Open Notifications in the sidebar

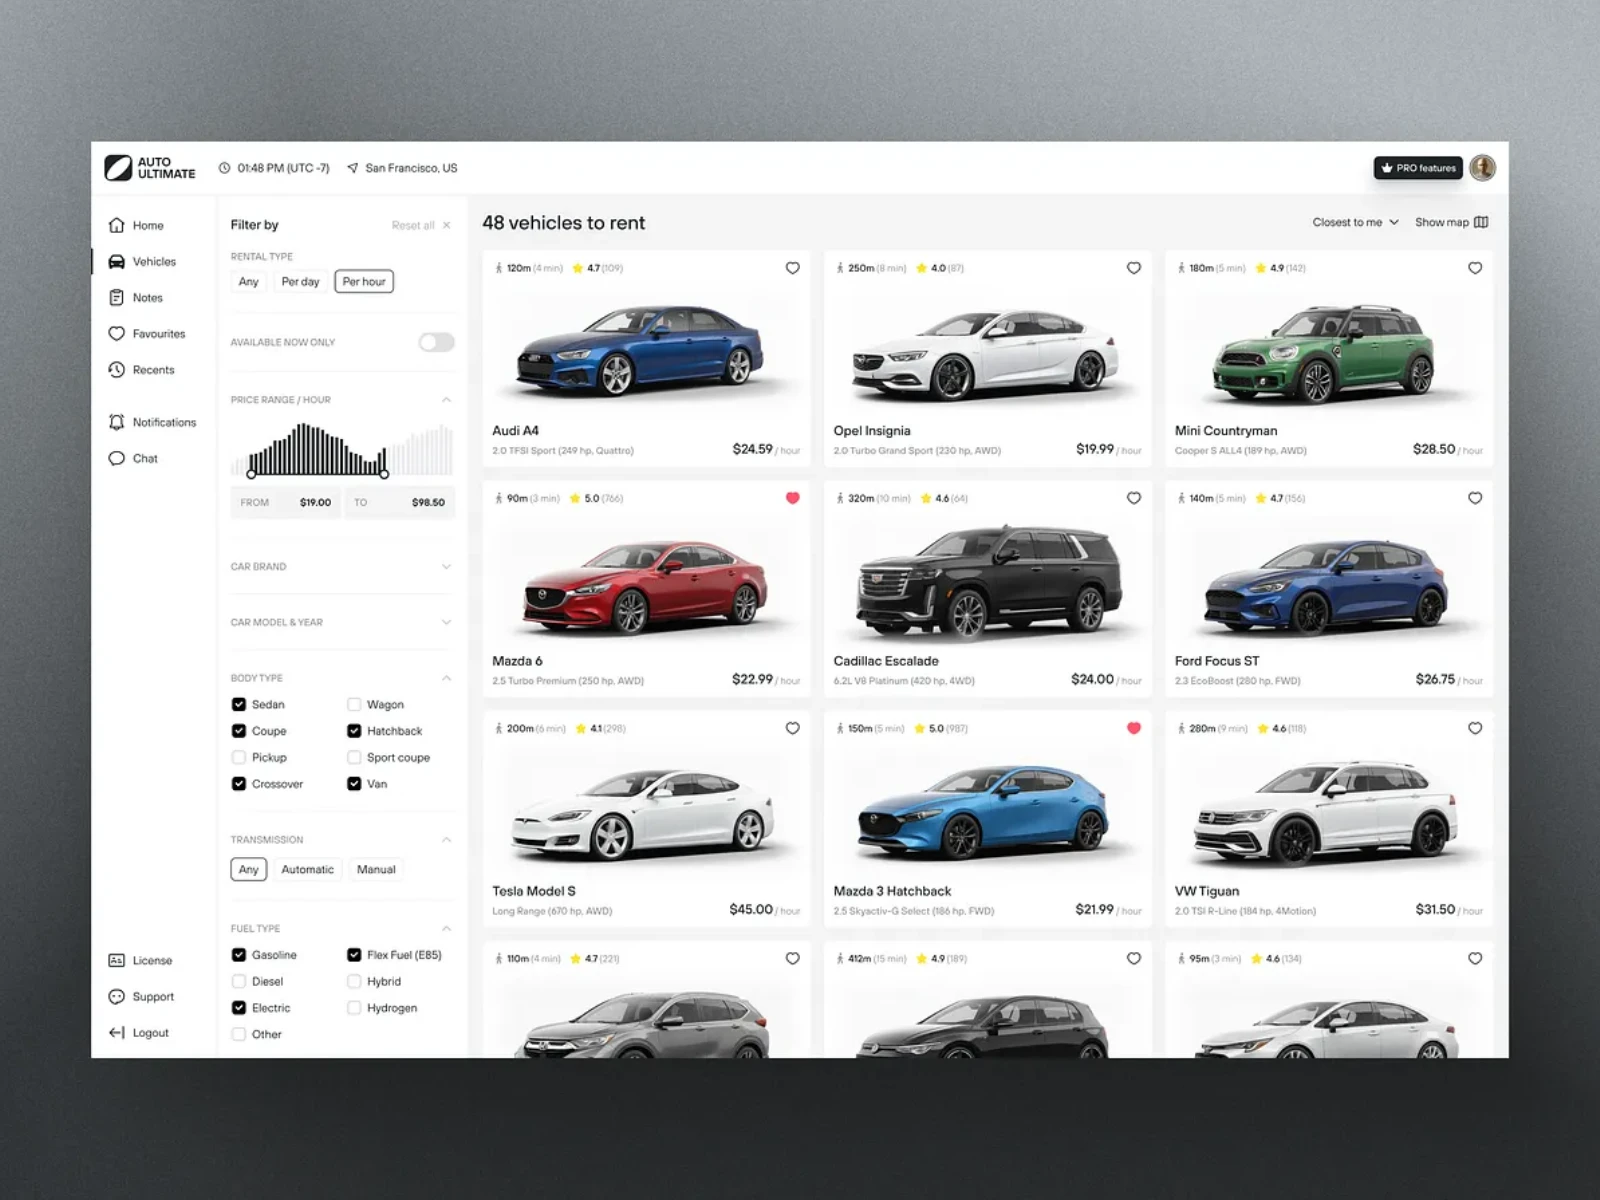[x=152, y=422]
